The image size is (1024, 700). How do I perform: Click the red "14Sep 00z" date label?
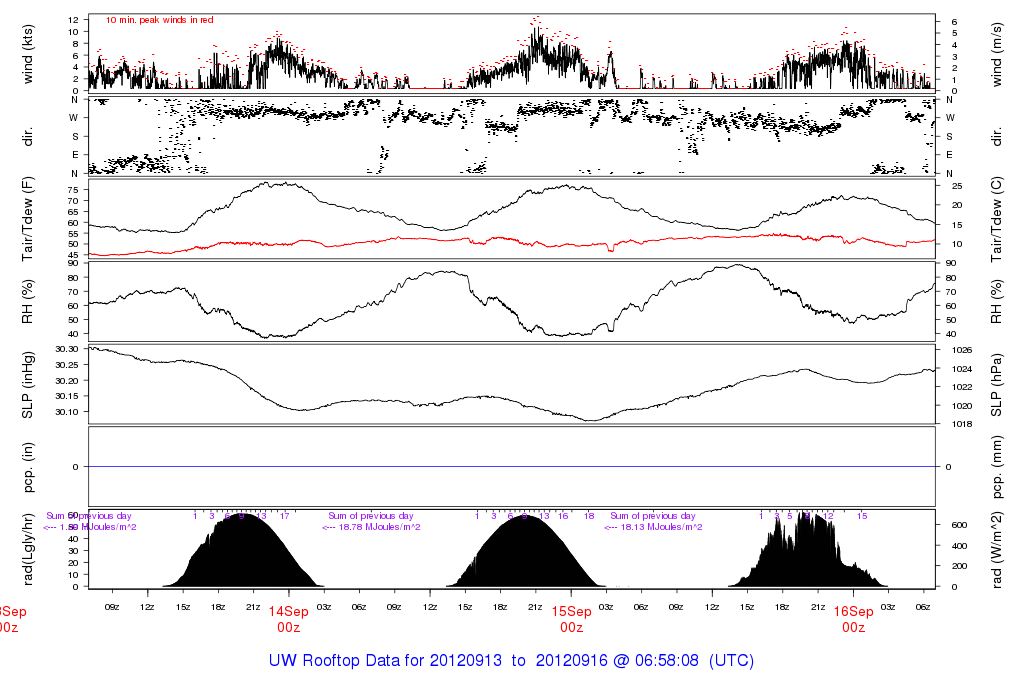tap(289, 619)
